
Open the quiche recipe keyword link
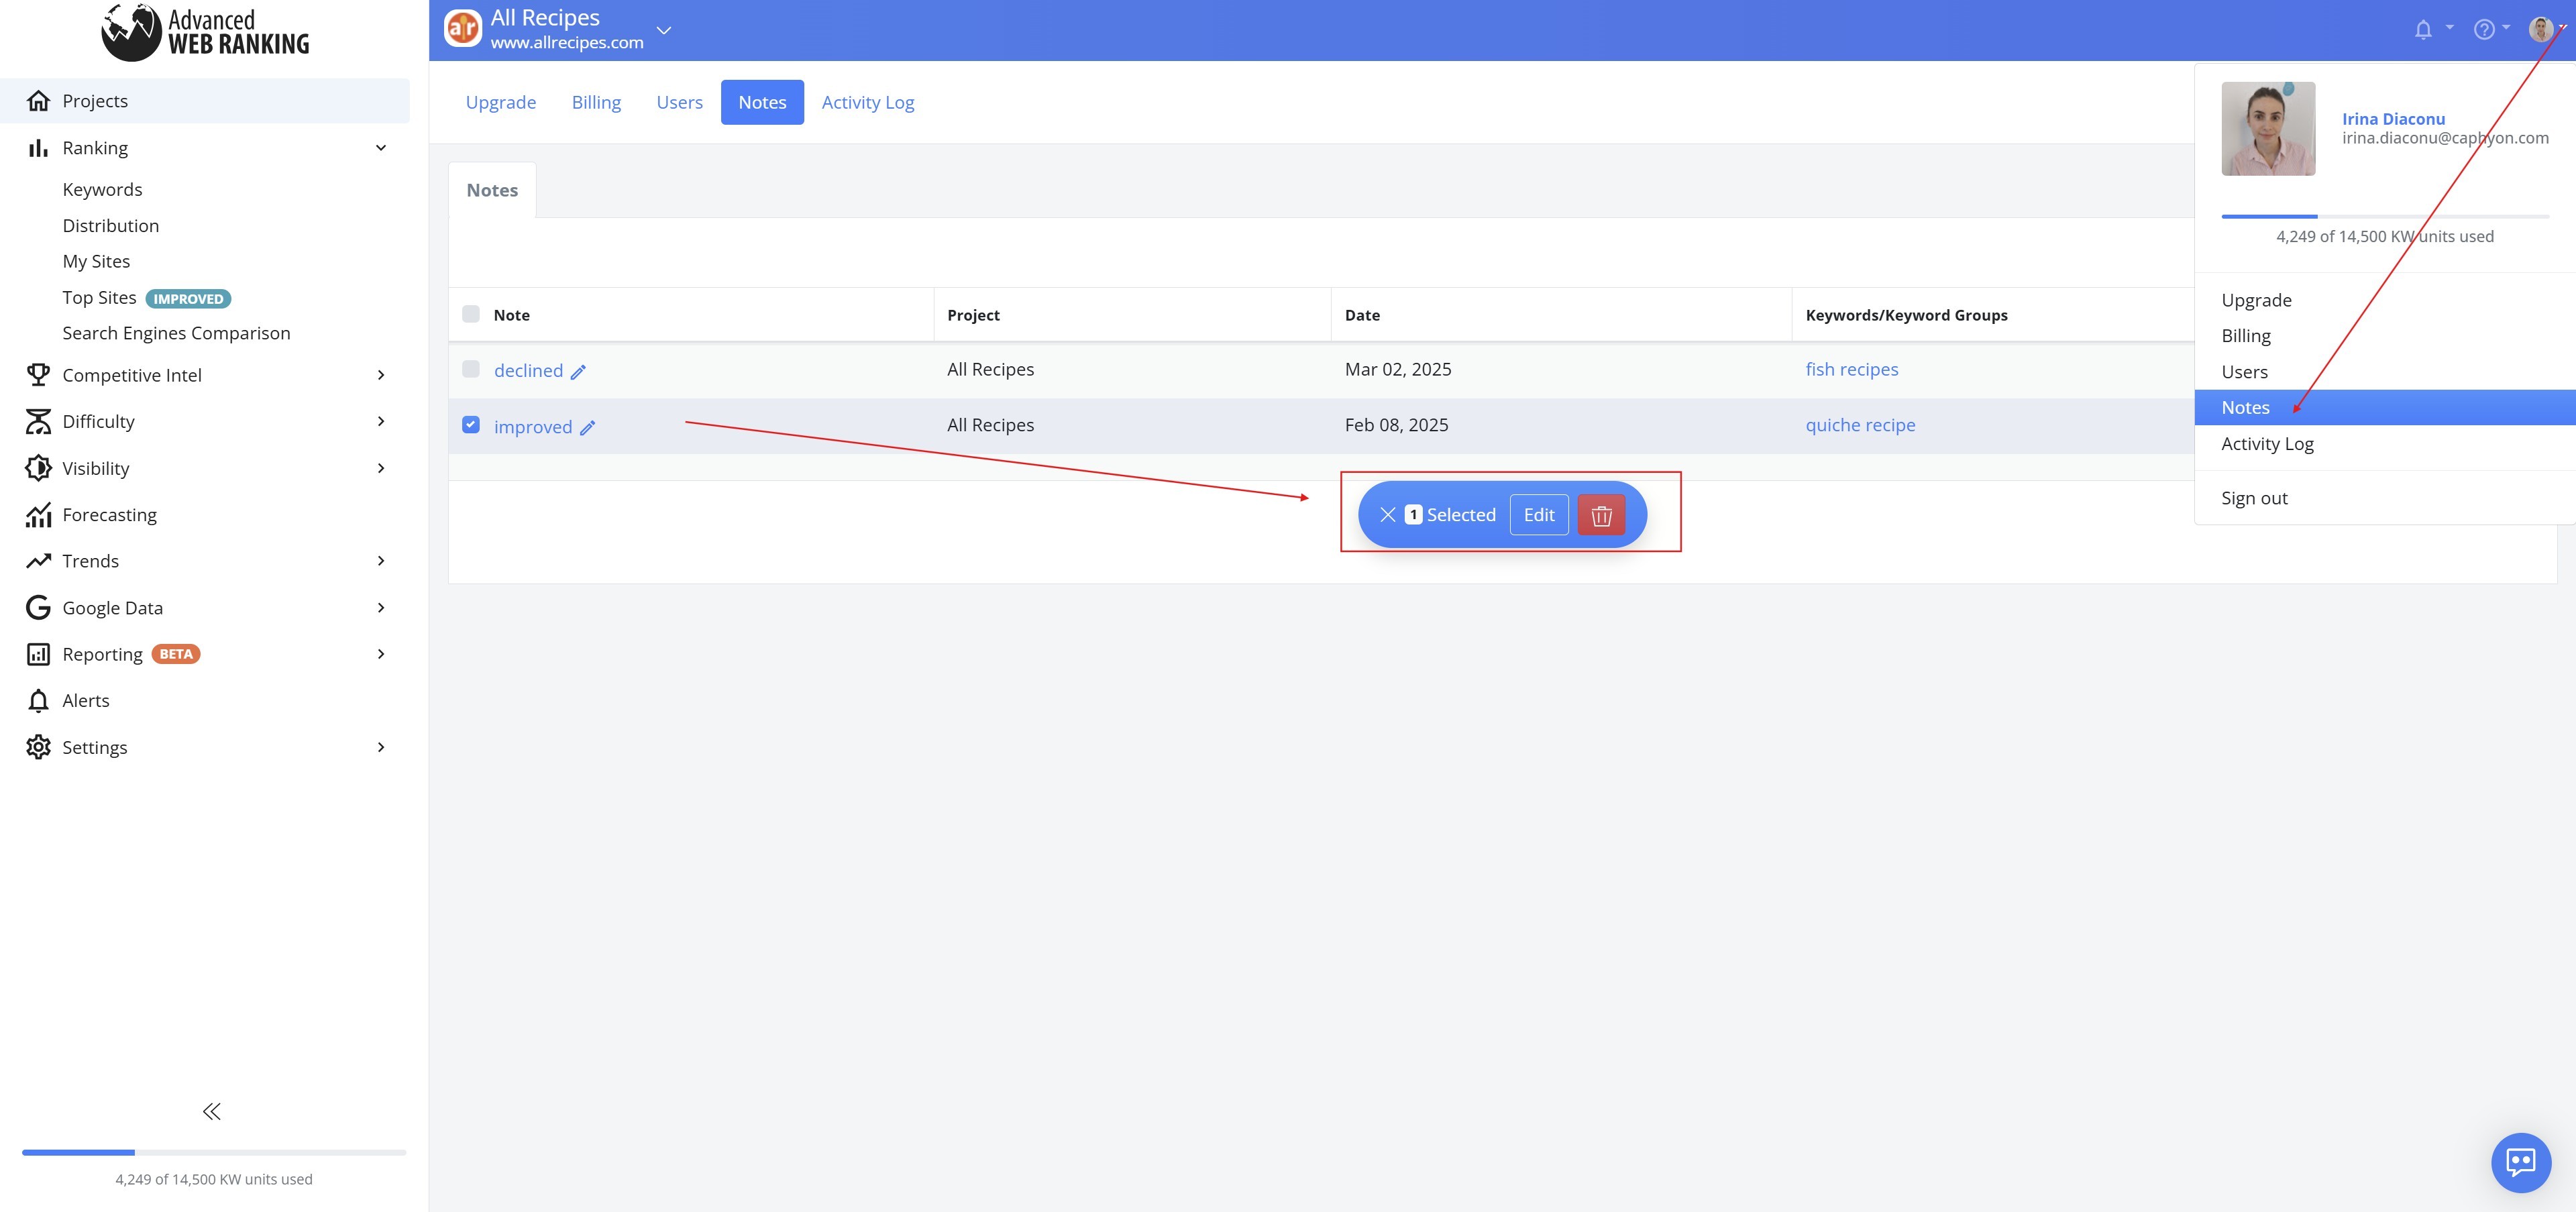click(1861, 425)
